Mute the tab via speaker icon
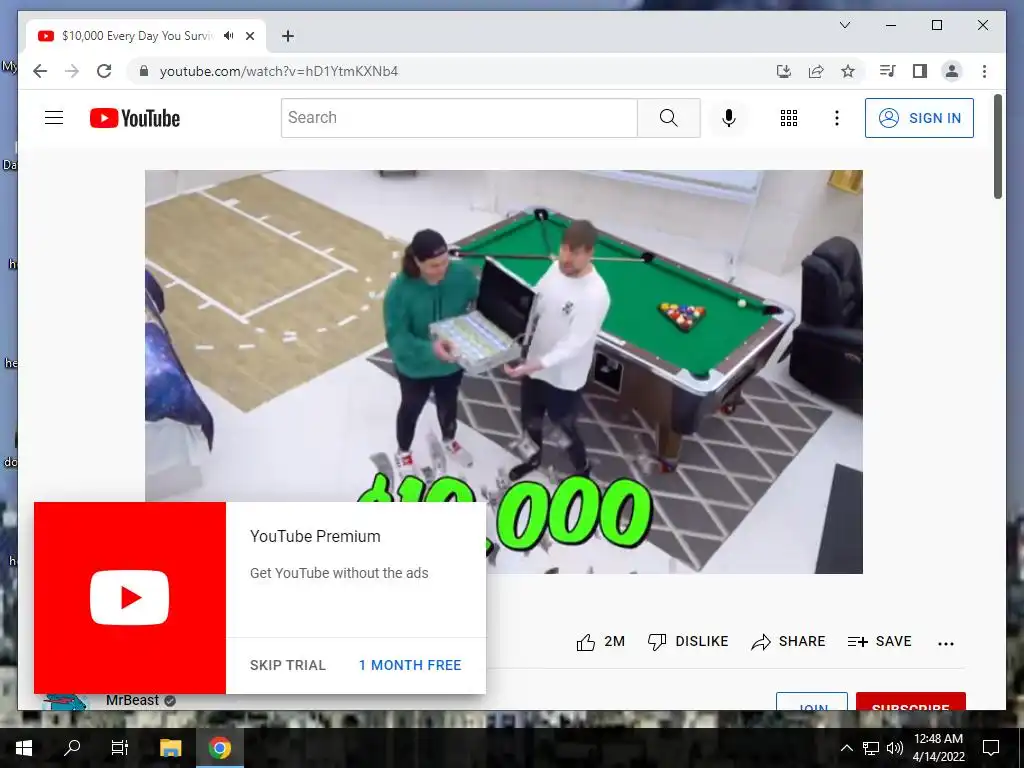This screenshot has height=768, width=1024. point(228,36)
